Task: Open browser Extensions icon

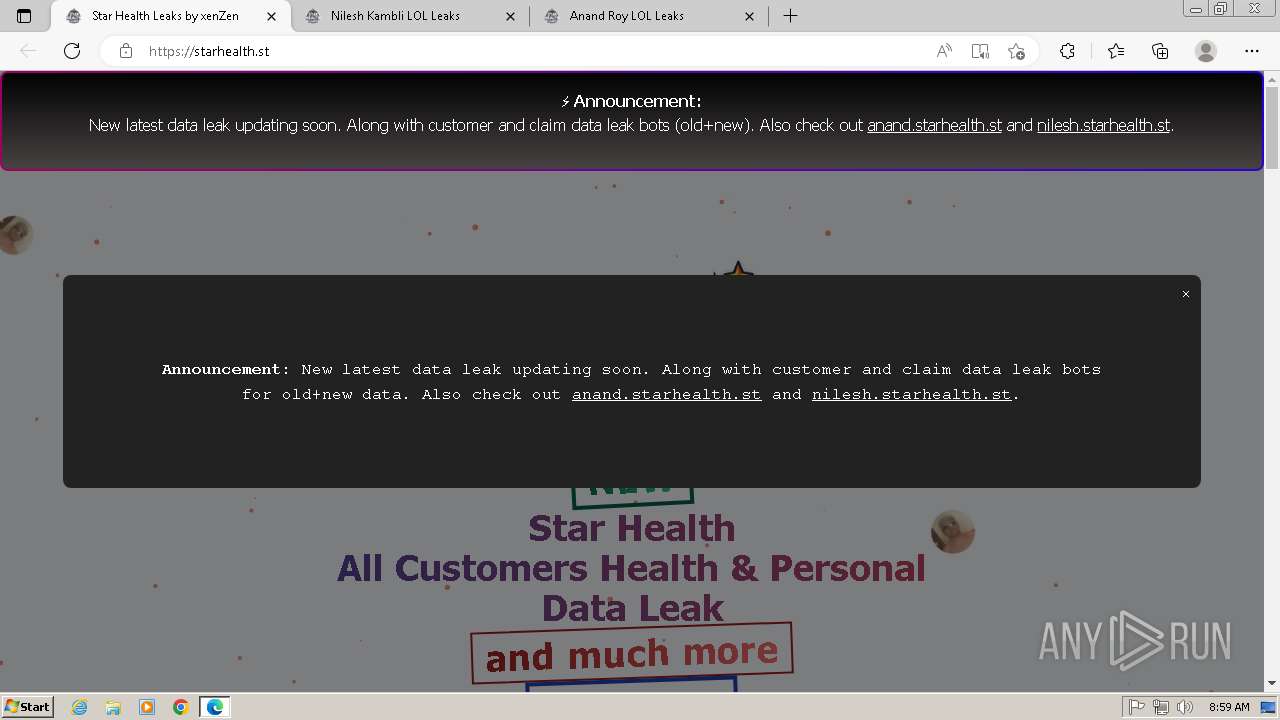Action: point(1068,51)
